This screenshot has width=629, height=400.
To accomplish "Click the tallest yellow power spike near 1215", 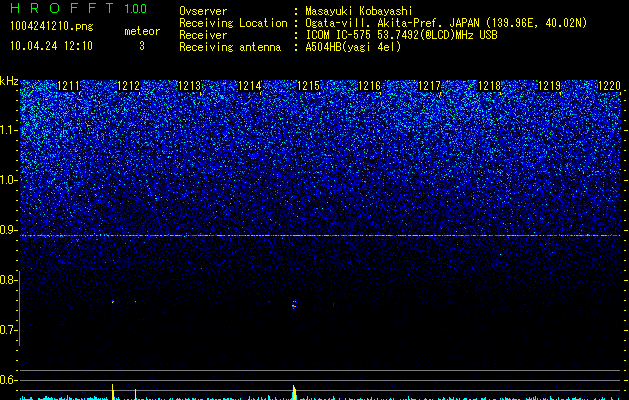I will tap(294, 392).
